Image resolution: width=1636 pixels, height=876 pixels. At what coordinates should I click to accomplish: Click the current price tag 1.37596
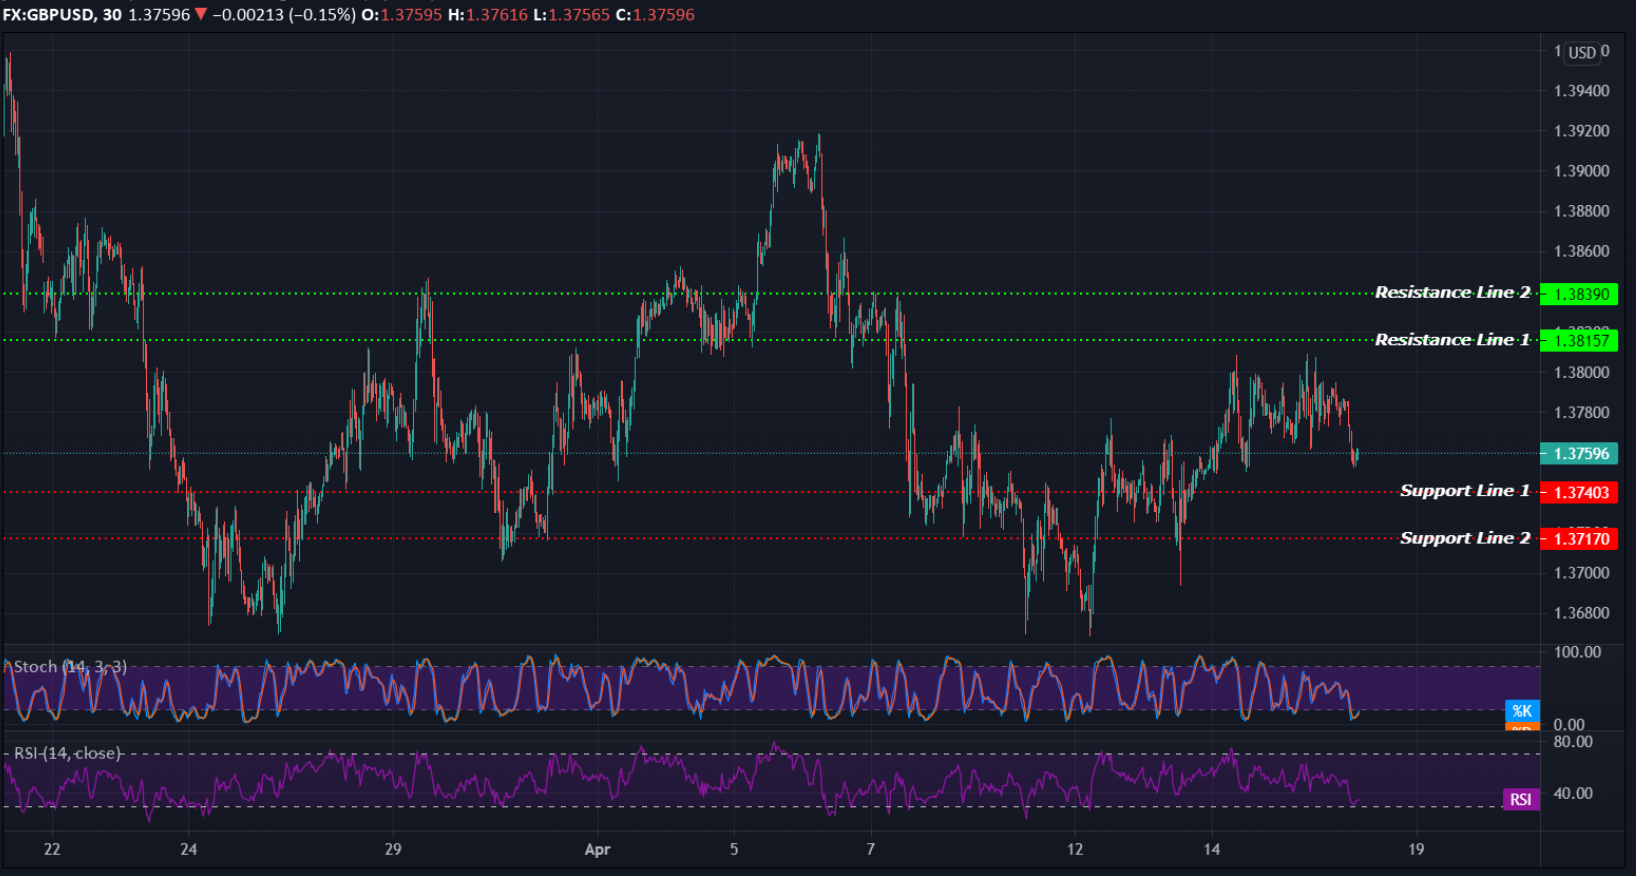(1579, 454)
